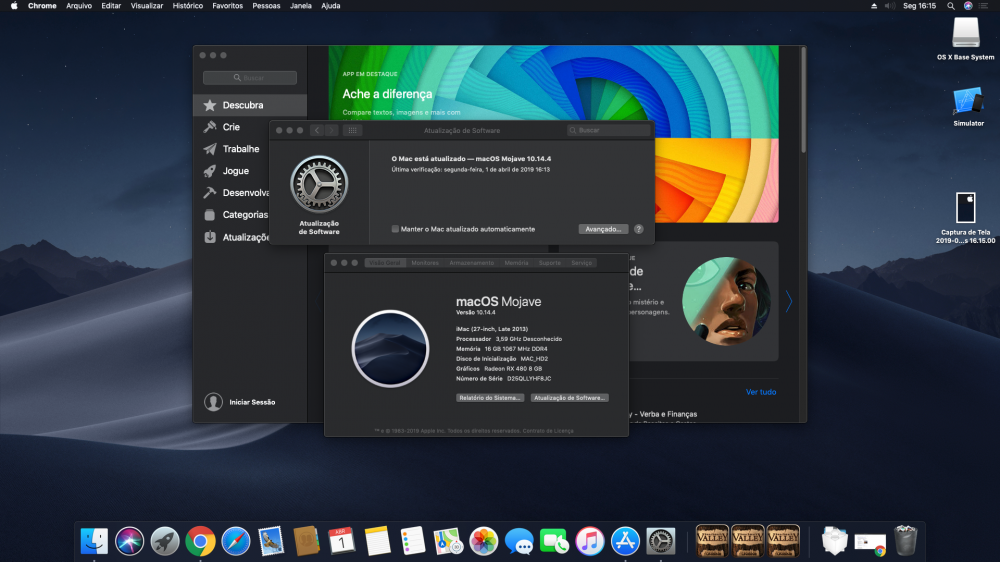This screenshot has height=562, width=1000.
Task: Open the Editar menu
Action: tap(111, 6)
